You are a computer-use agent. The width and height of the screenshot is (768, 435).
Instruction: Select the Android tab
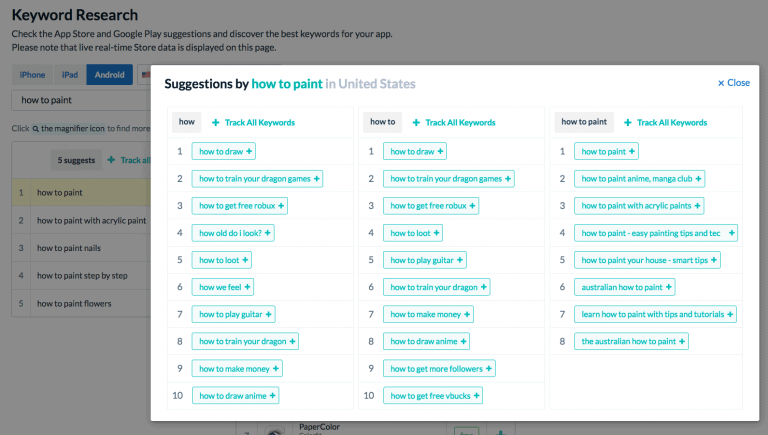tap(109, 75)
